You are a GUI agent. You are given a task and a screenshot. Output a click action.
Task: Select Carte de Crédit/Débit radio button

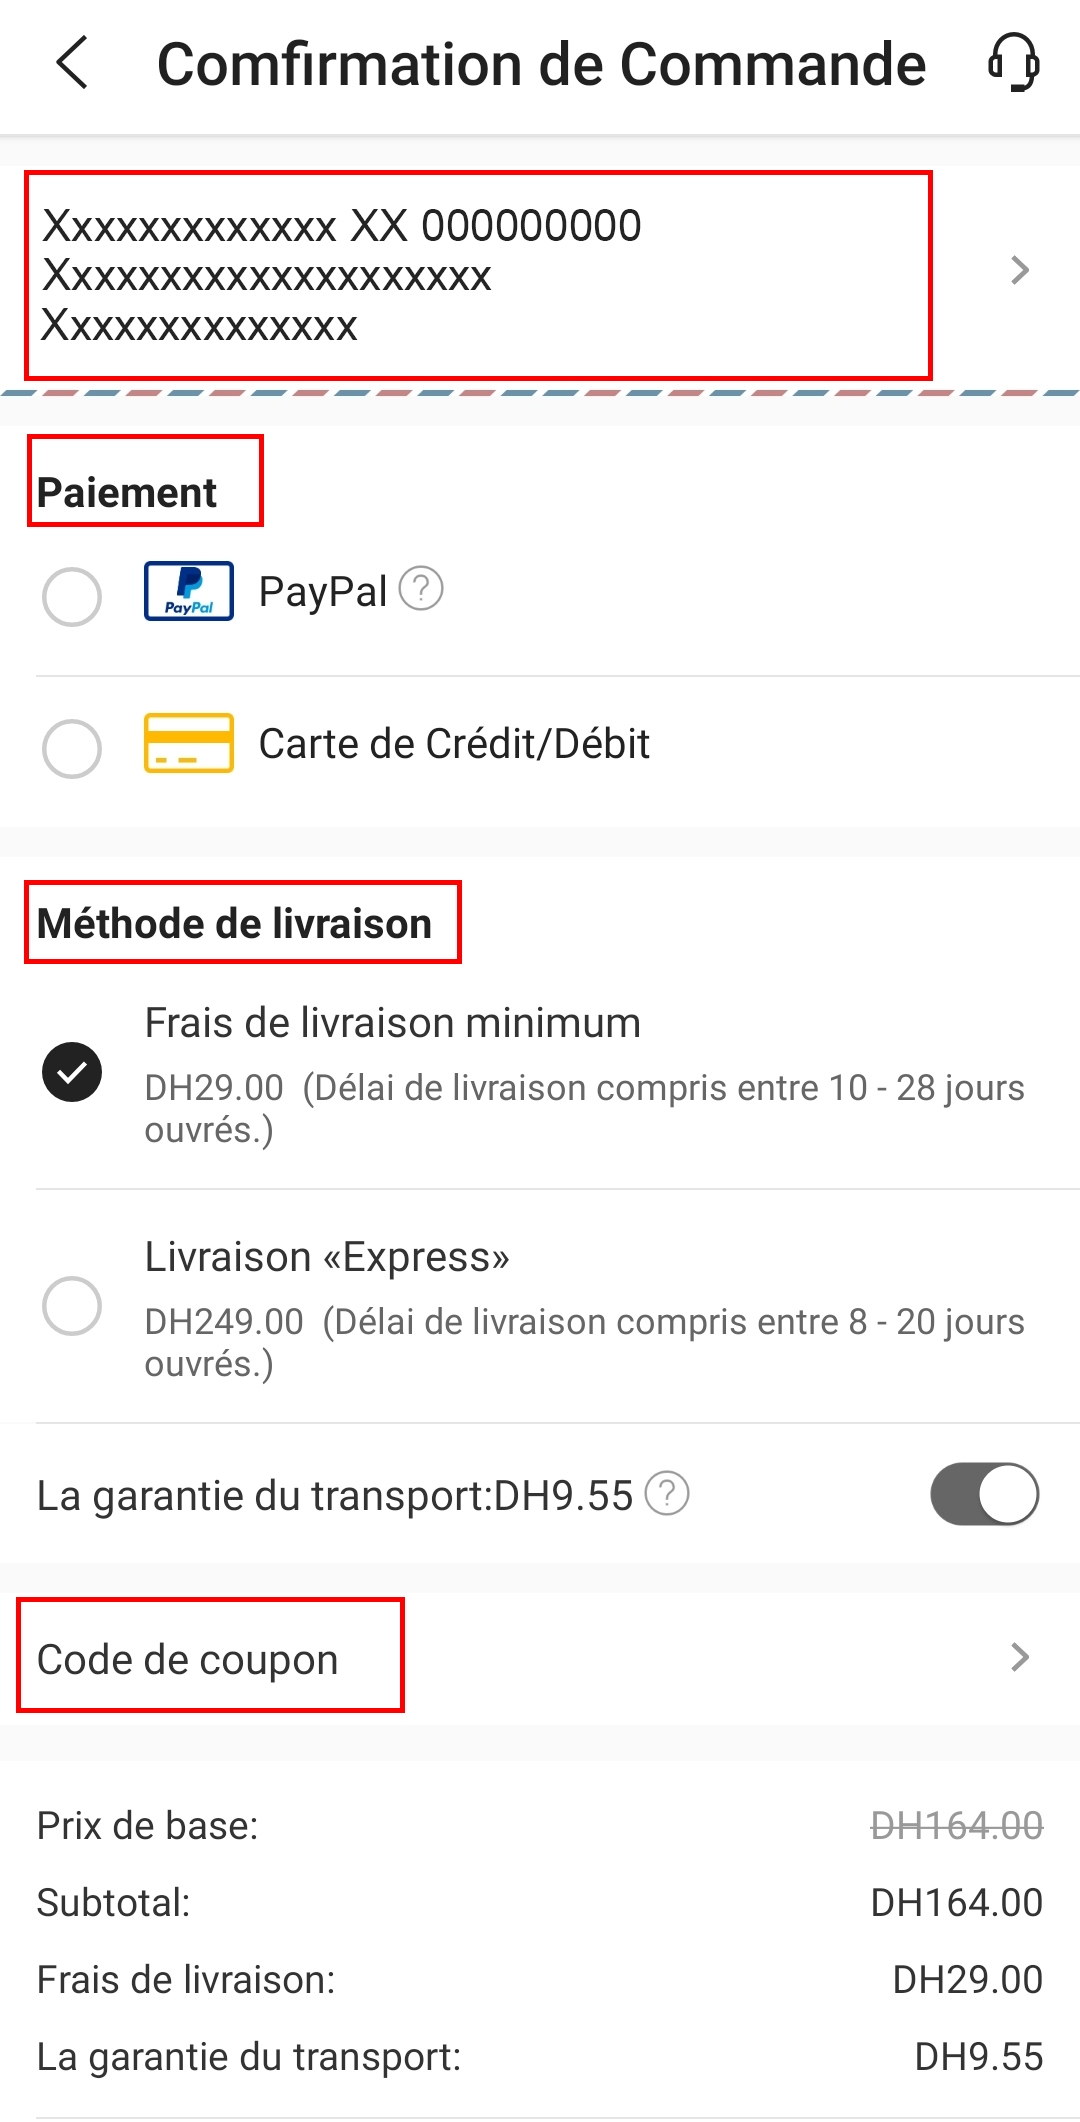click(72, 748)
